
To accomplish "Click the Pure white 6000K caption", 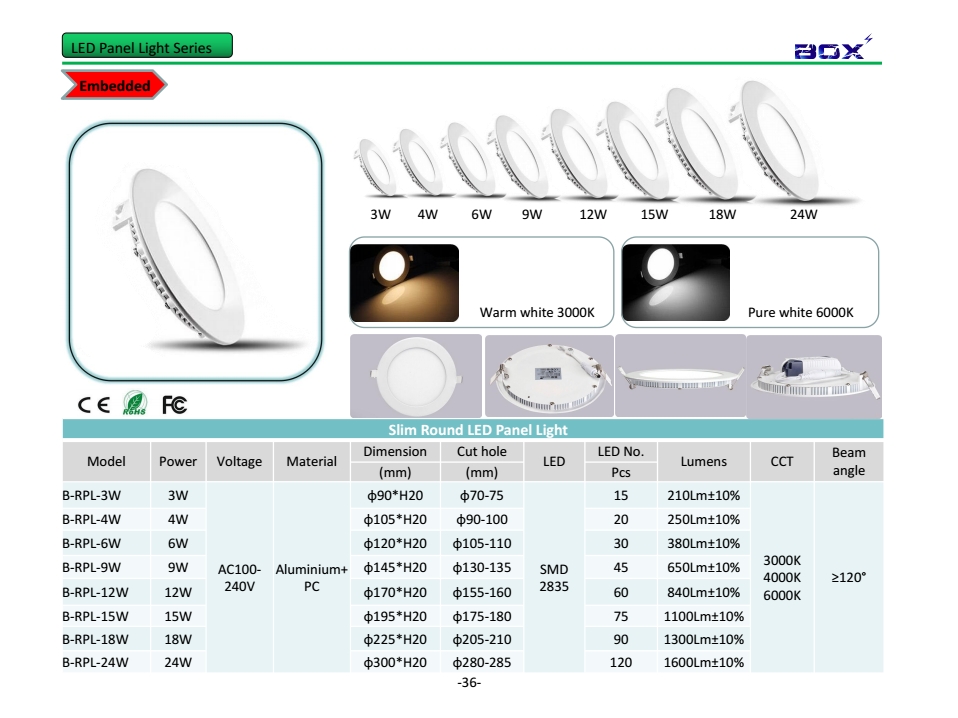I will (x=800, y=312).
